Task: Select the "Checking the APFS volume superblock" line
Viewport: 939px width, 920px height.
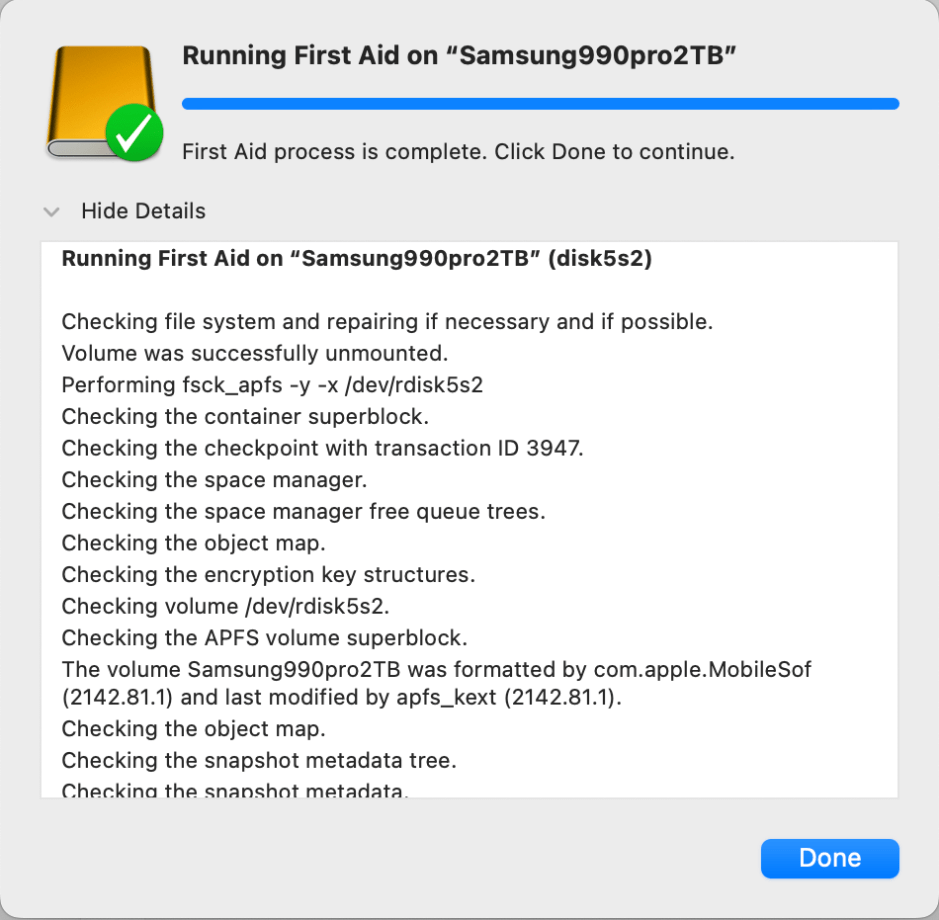Action: coord(264,638)
